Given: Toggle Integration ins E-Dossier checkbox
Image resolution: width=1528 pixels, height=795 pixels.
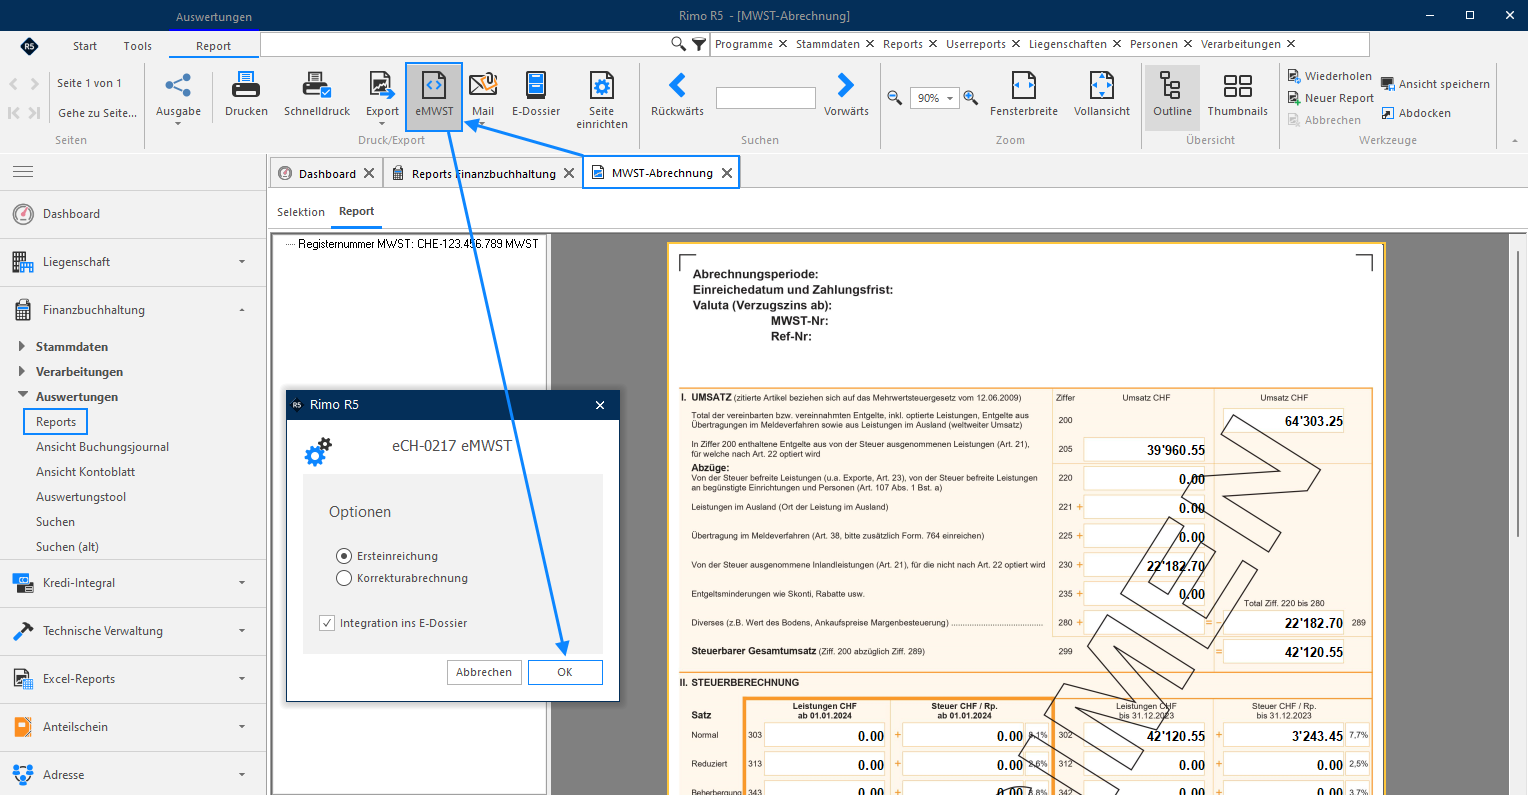Looking at the screenshot, I should pos(327,623).
